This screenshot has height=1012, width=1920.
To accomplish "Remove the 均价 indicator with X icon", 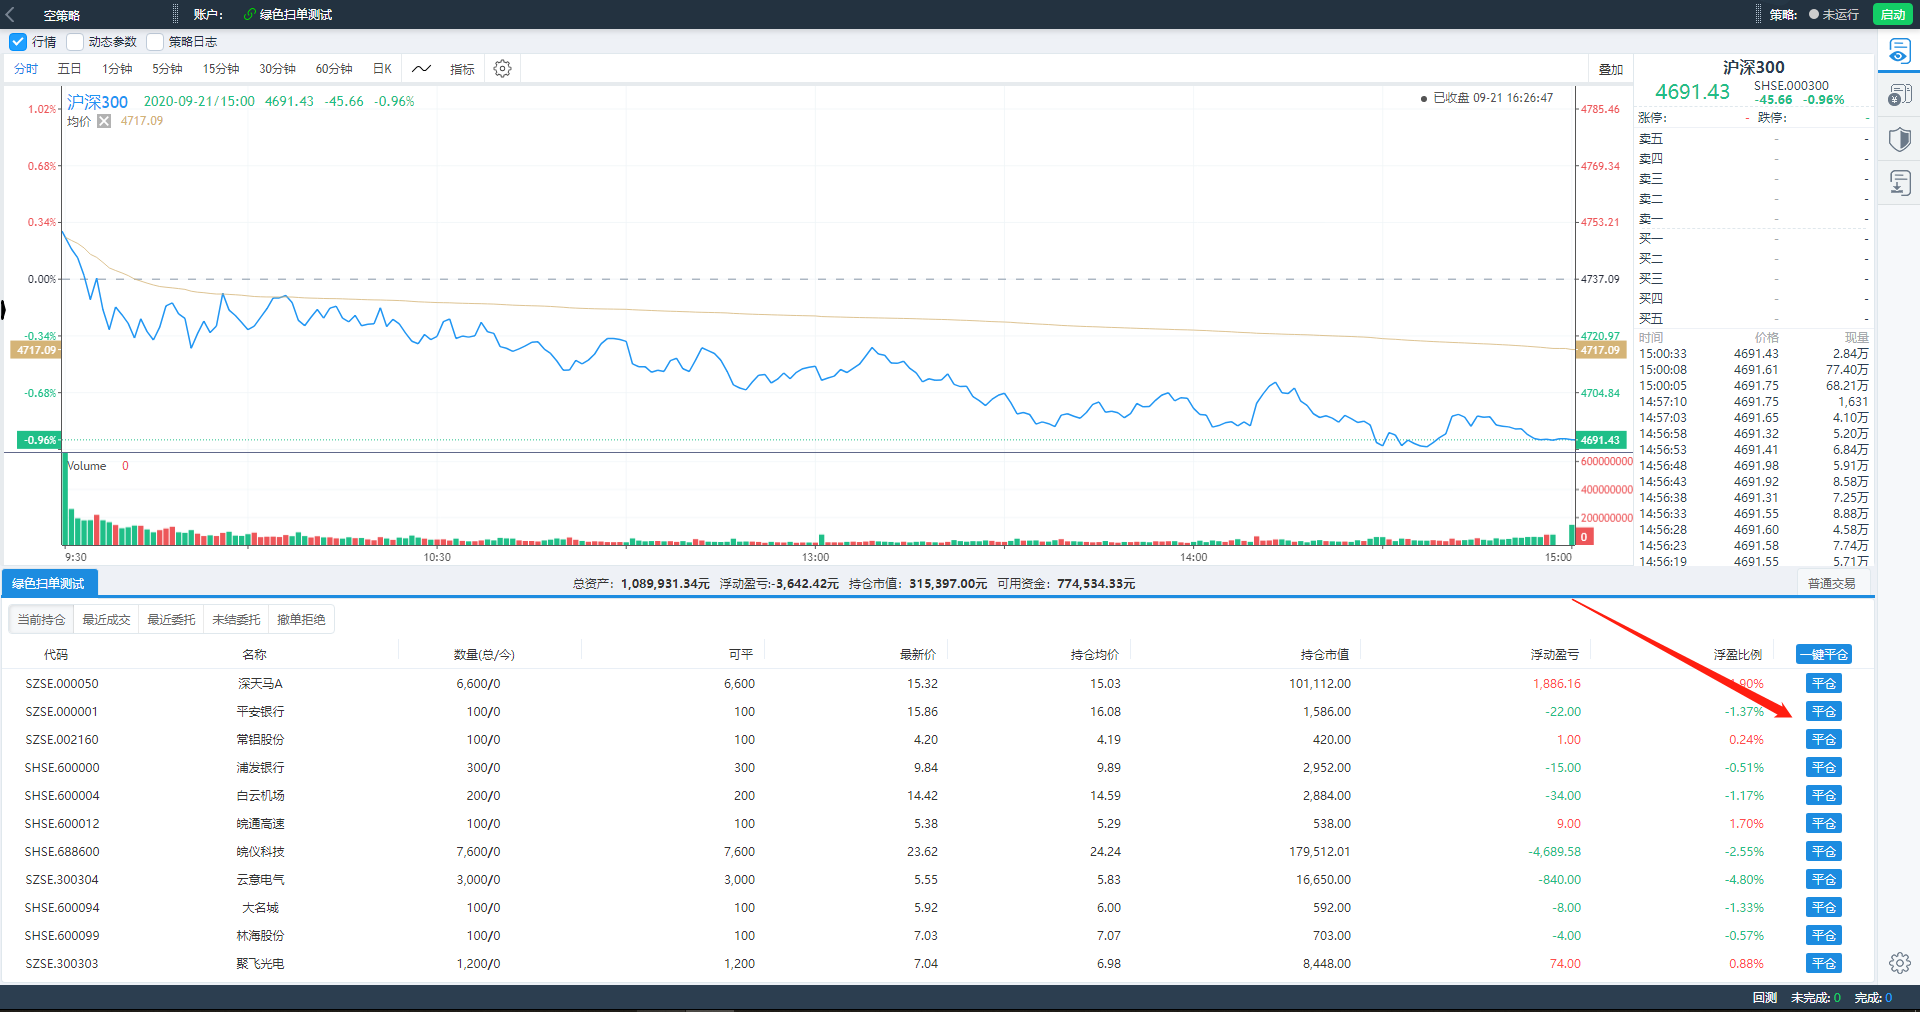I will coord(104,121).
